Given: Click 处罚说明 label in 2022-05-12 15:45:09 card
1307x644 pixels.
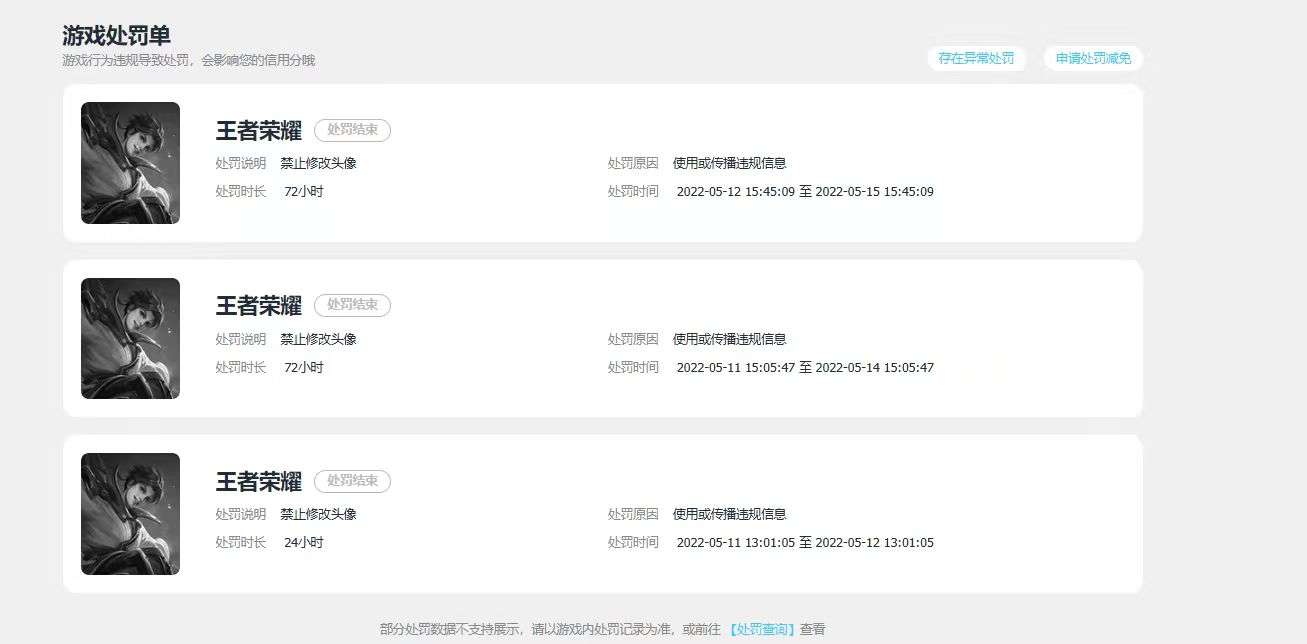Looking at the screenshot, I should (241, 163).
